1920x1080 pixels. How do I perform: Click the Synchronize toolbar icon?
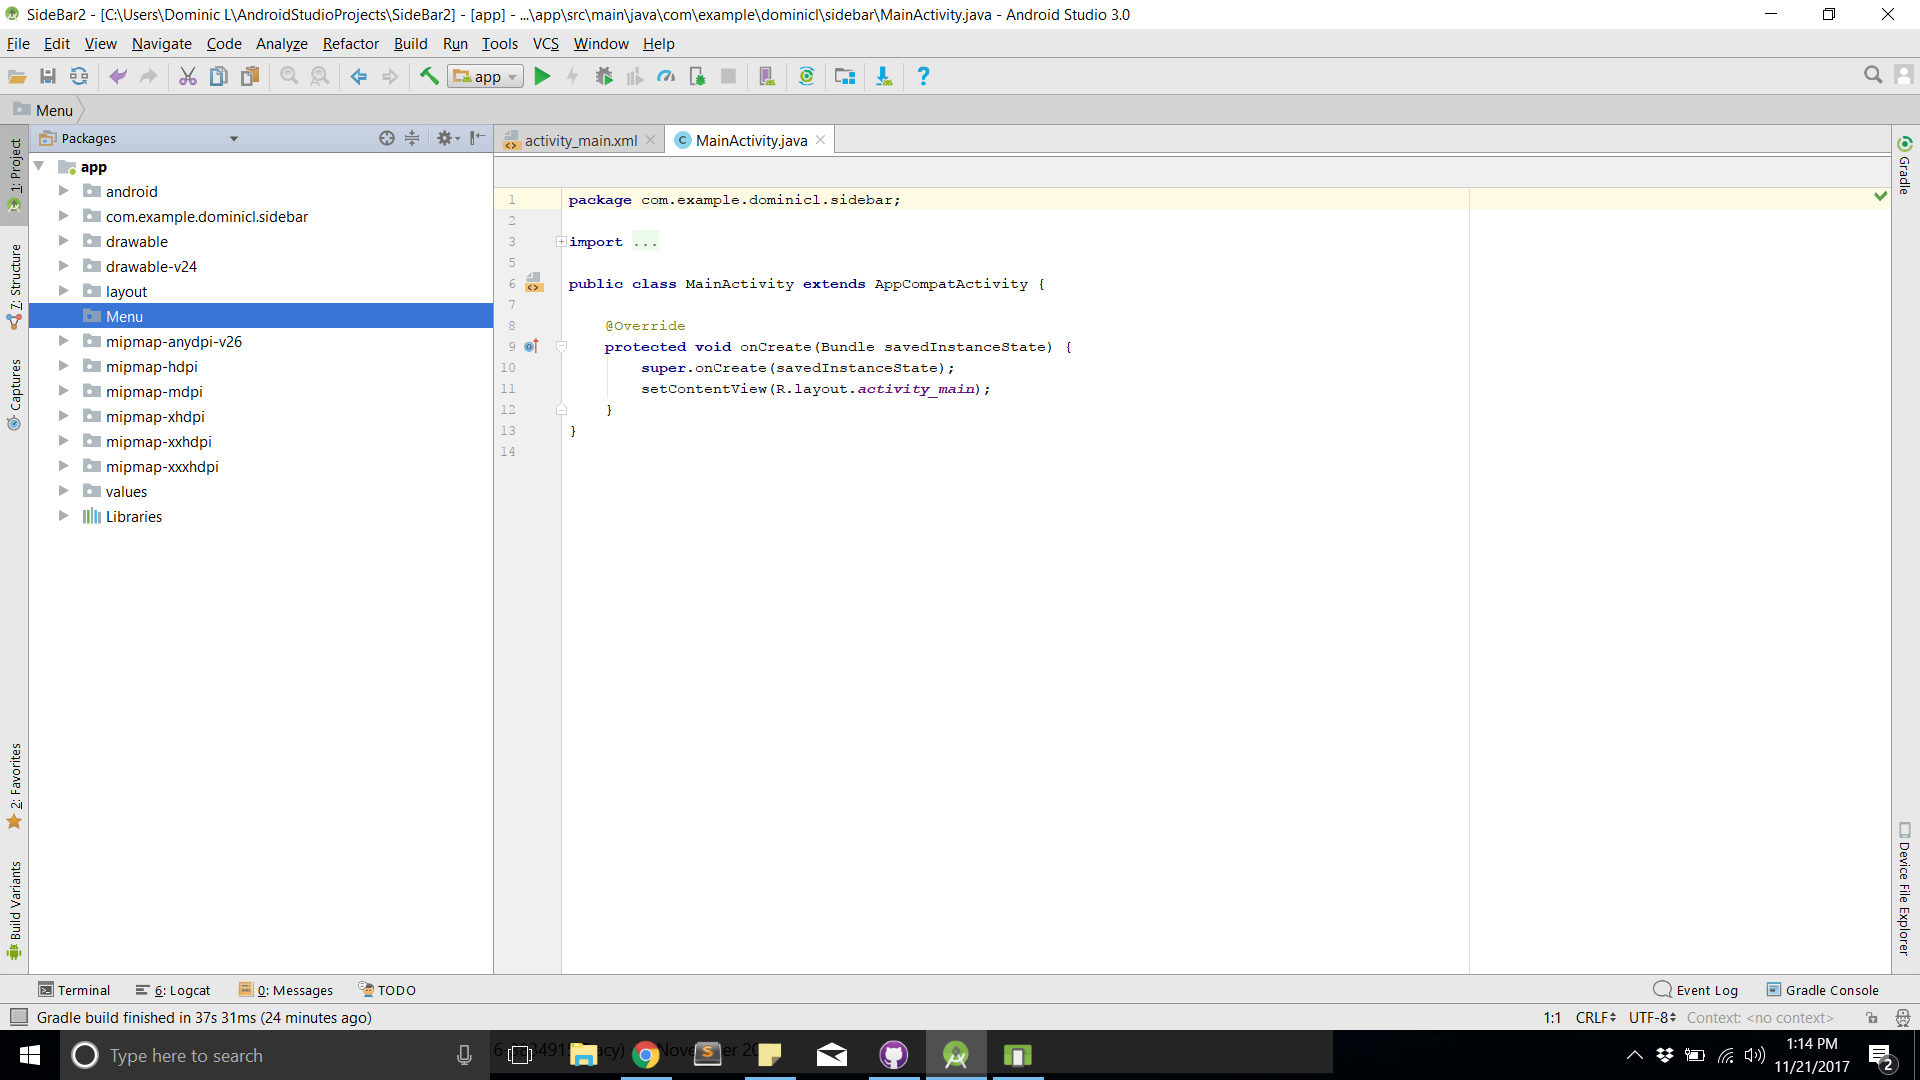[x=79, y=76]
